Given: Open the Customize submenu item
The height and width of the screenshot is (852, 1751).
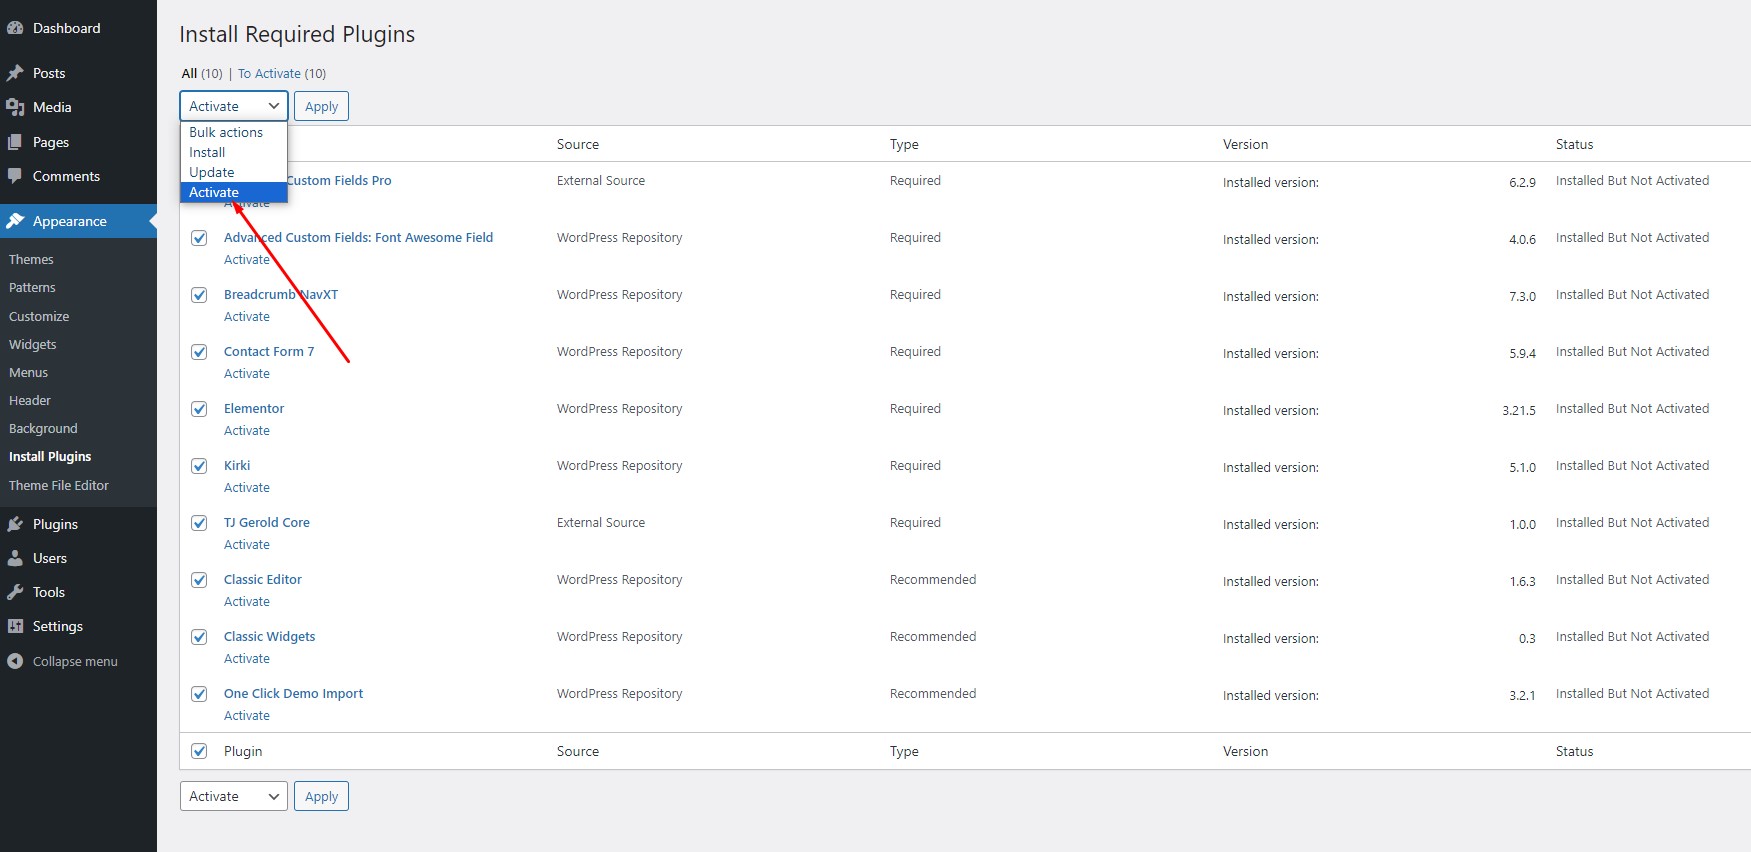Looking at the screenshot, I should point(39,316).
